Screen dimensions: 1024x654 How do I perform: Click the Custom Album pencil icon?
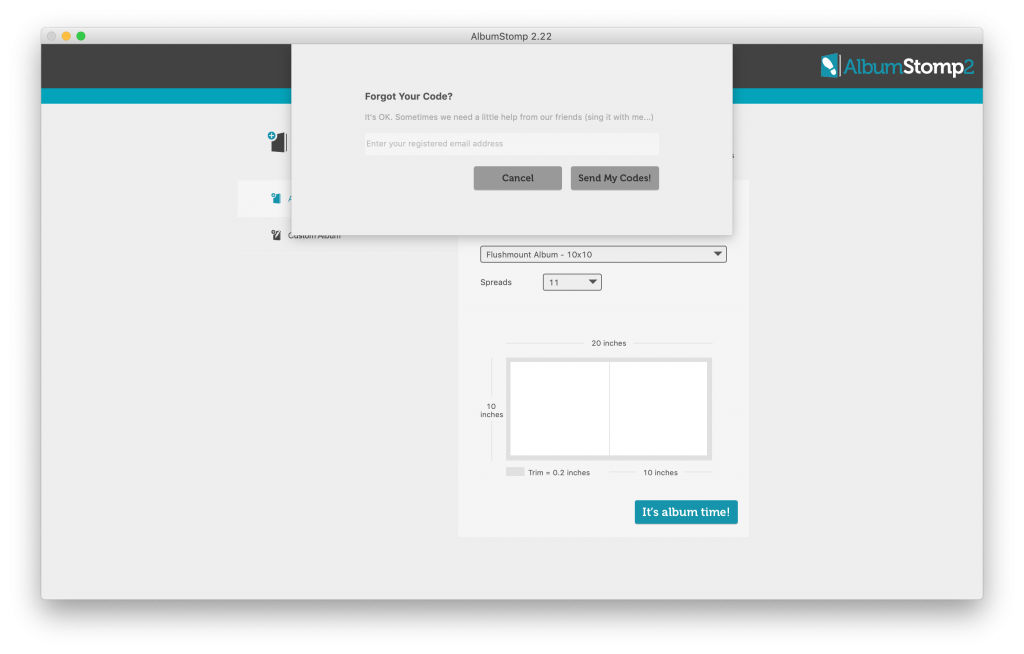pyautogui.click(x=276, y=236)
